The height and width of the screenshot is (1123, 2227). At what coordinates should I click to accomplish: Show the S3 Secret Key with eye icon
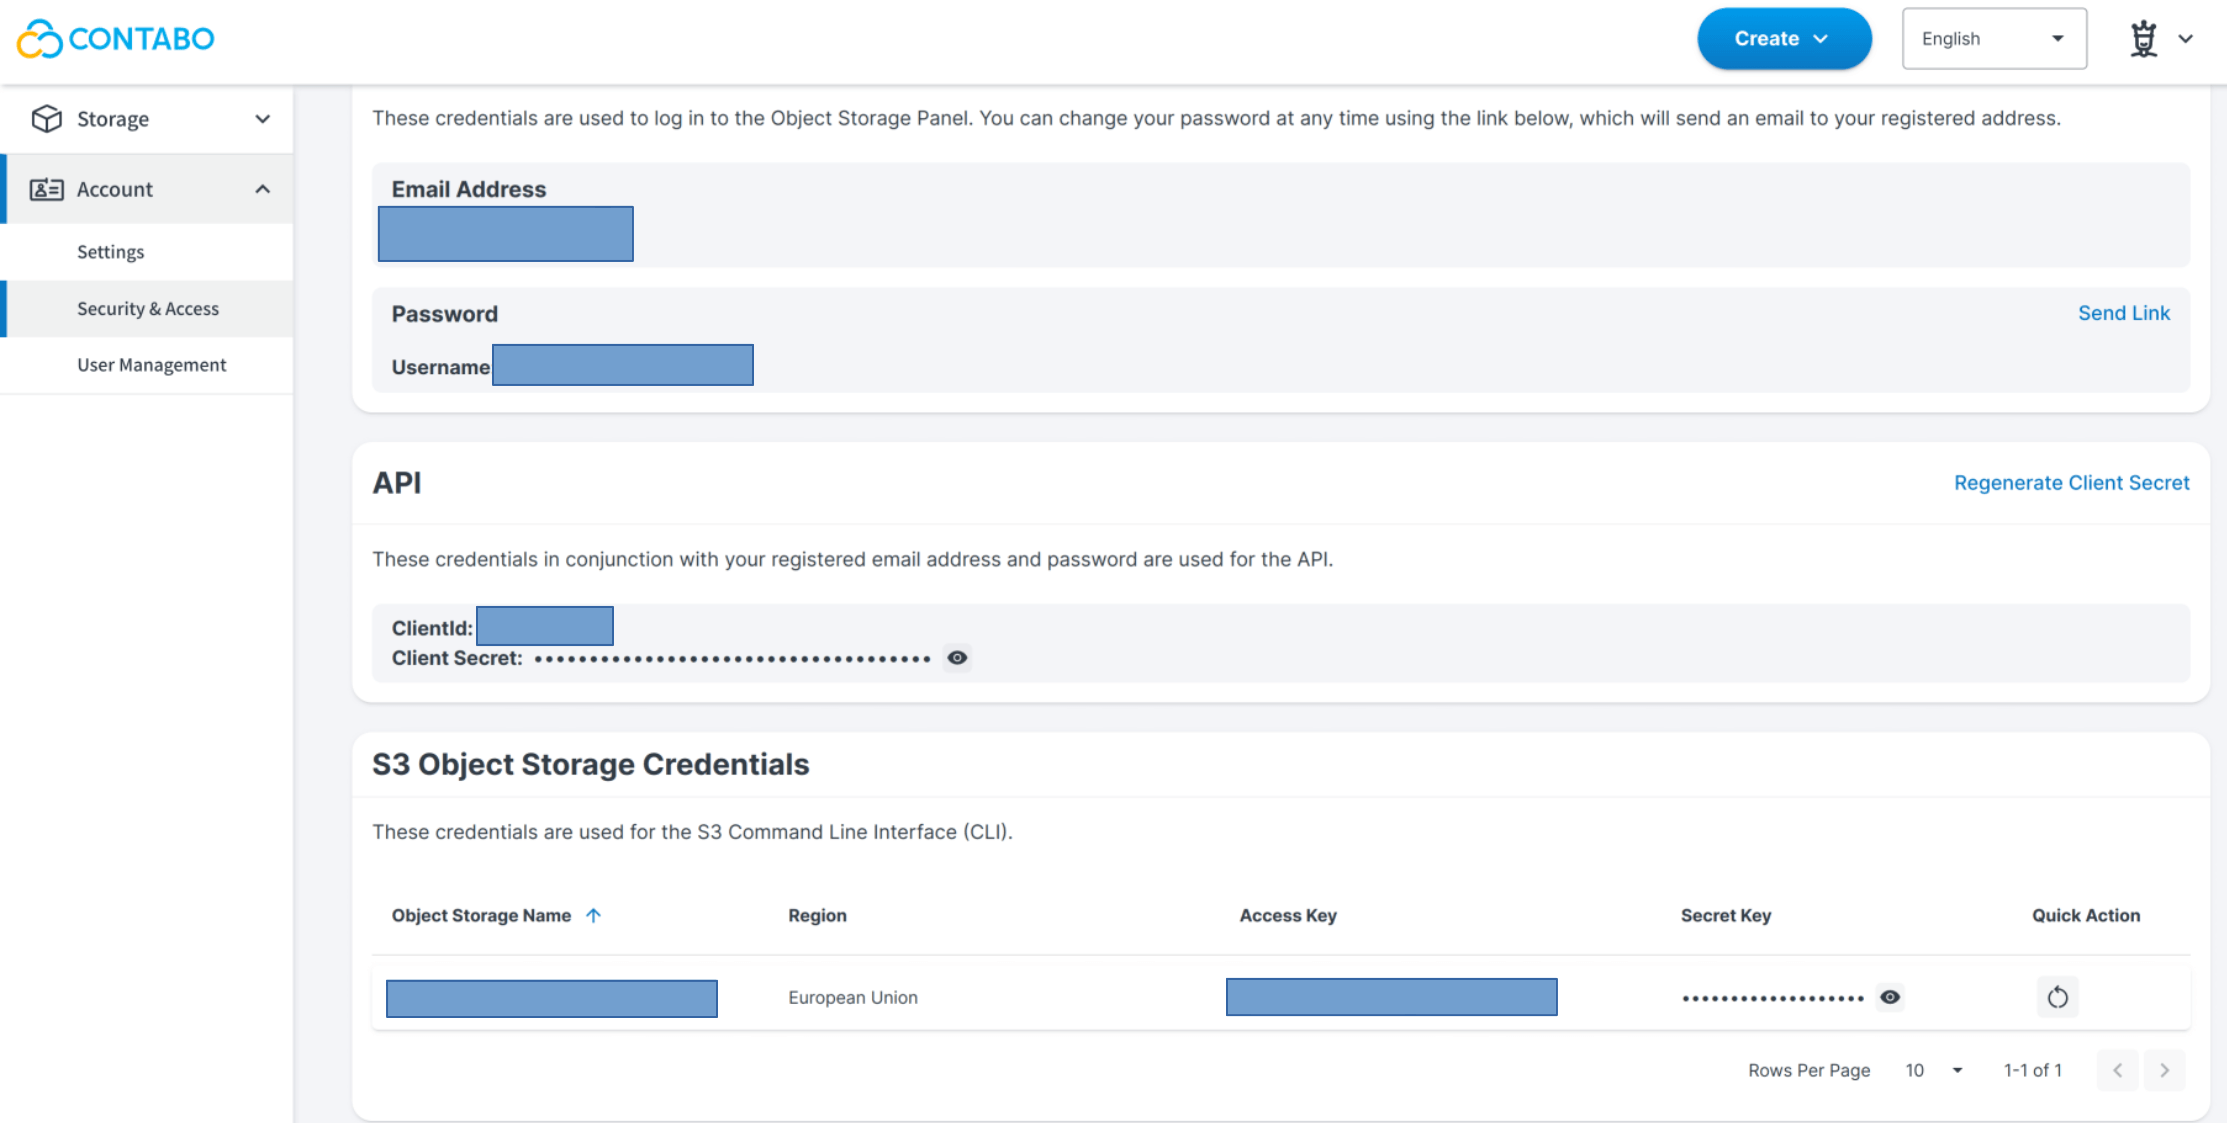click(x=1890, y=997)
